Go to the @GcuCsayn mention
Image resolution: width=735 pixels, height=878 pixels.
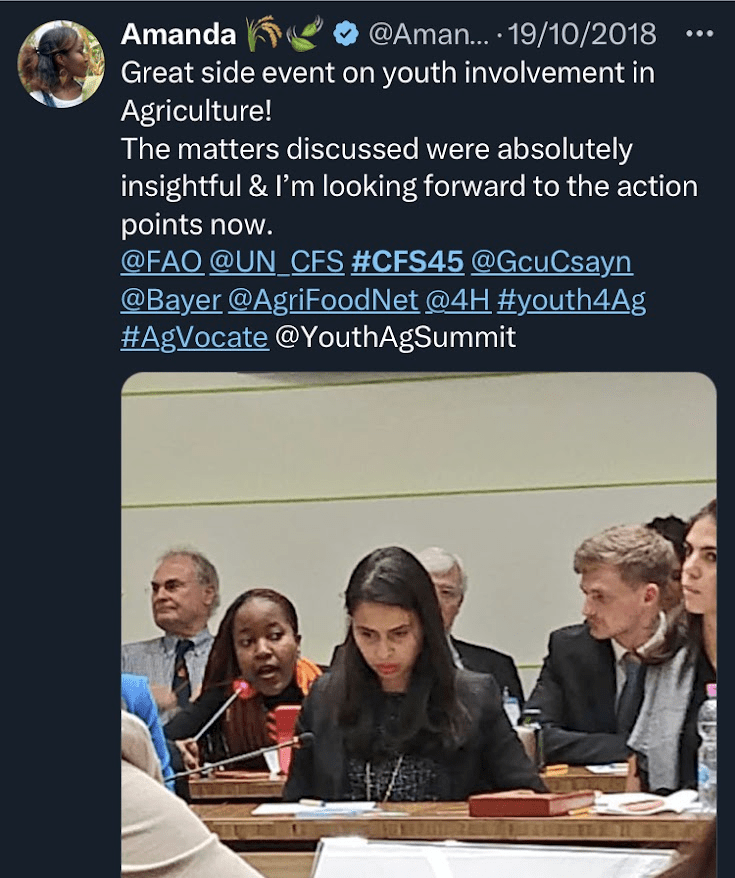pyautogui.click(x=551, y=262)
